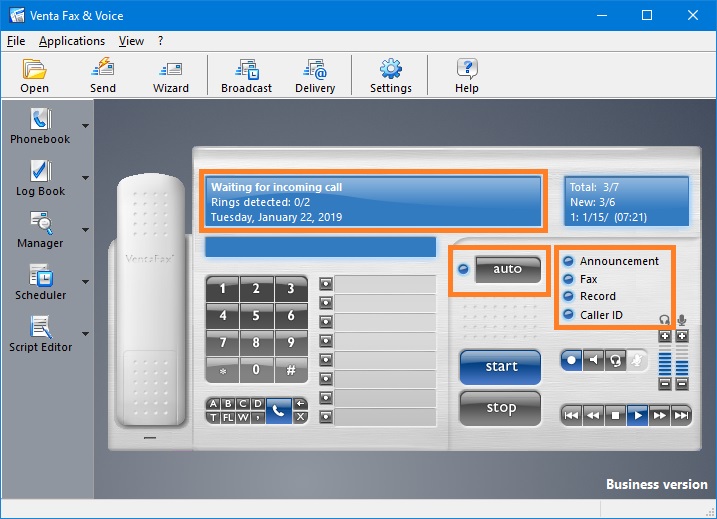Image resolution: width=717 pixels, height=519 pixels.
Task: Play the message with the blue play button
Action: [x=637, y=415]
